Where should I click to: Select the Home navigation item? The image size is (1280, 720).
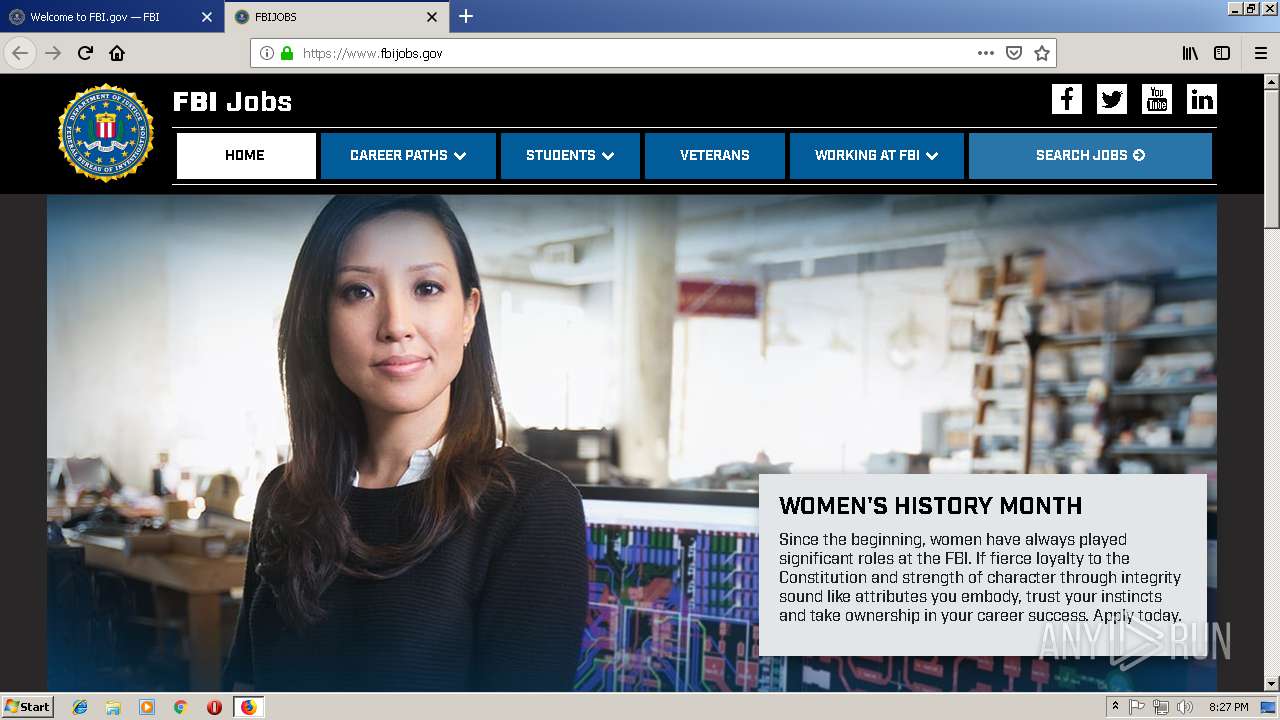coord(246,156)
